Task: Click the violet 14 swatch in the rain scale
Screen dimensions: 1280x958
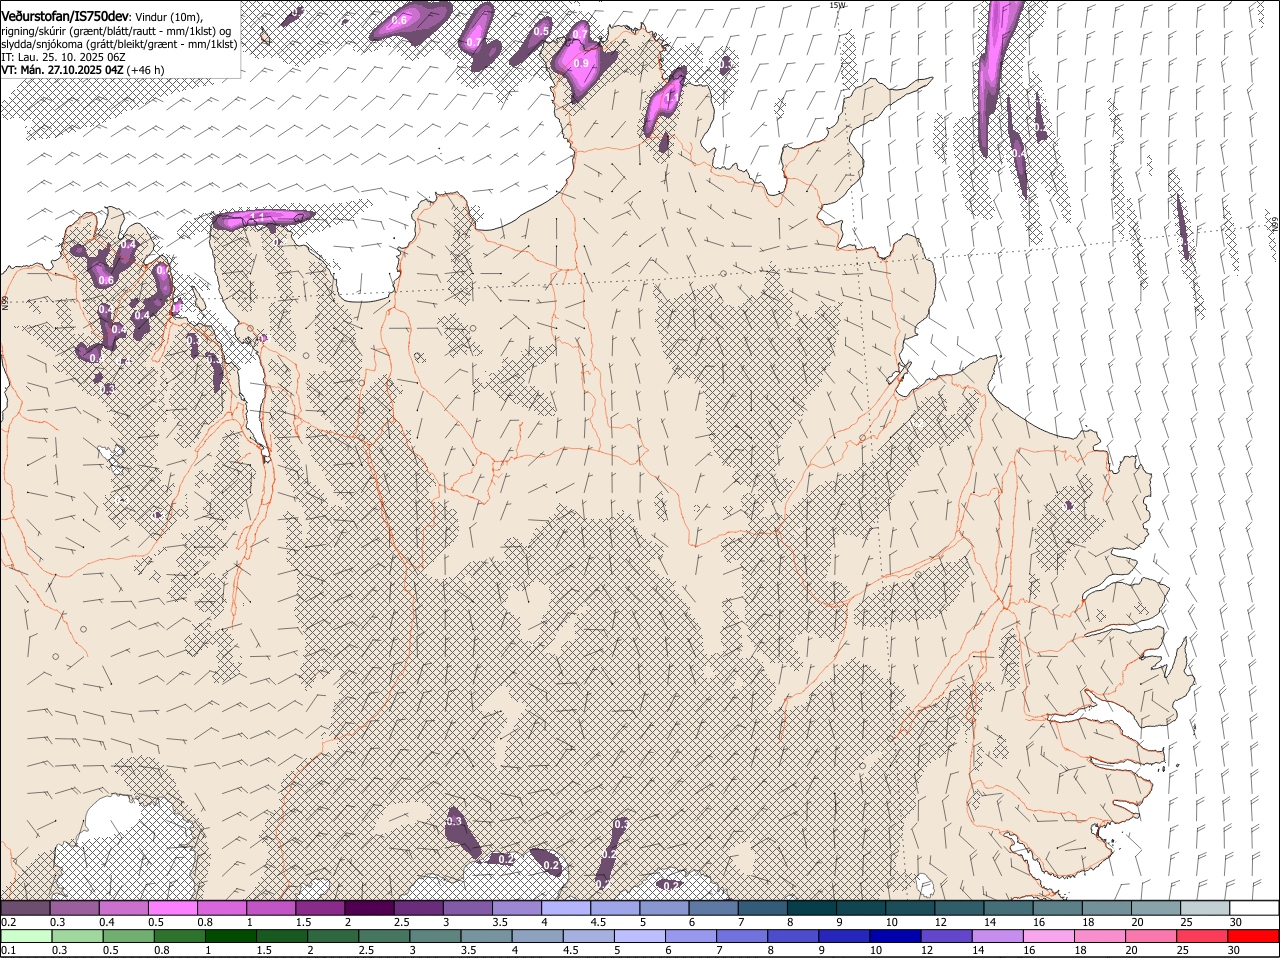Action: tap(998, 936)
